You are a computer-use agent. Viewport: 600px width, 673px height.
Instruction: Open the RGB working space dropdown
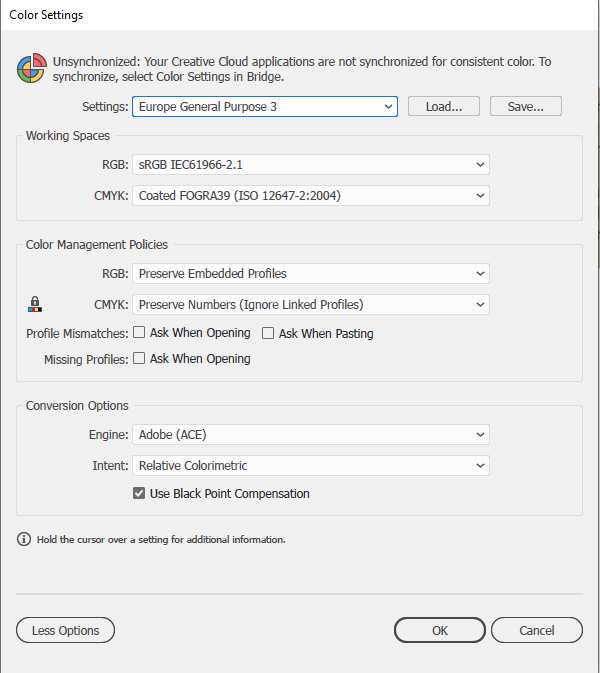[x=310, y=164]
